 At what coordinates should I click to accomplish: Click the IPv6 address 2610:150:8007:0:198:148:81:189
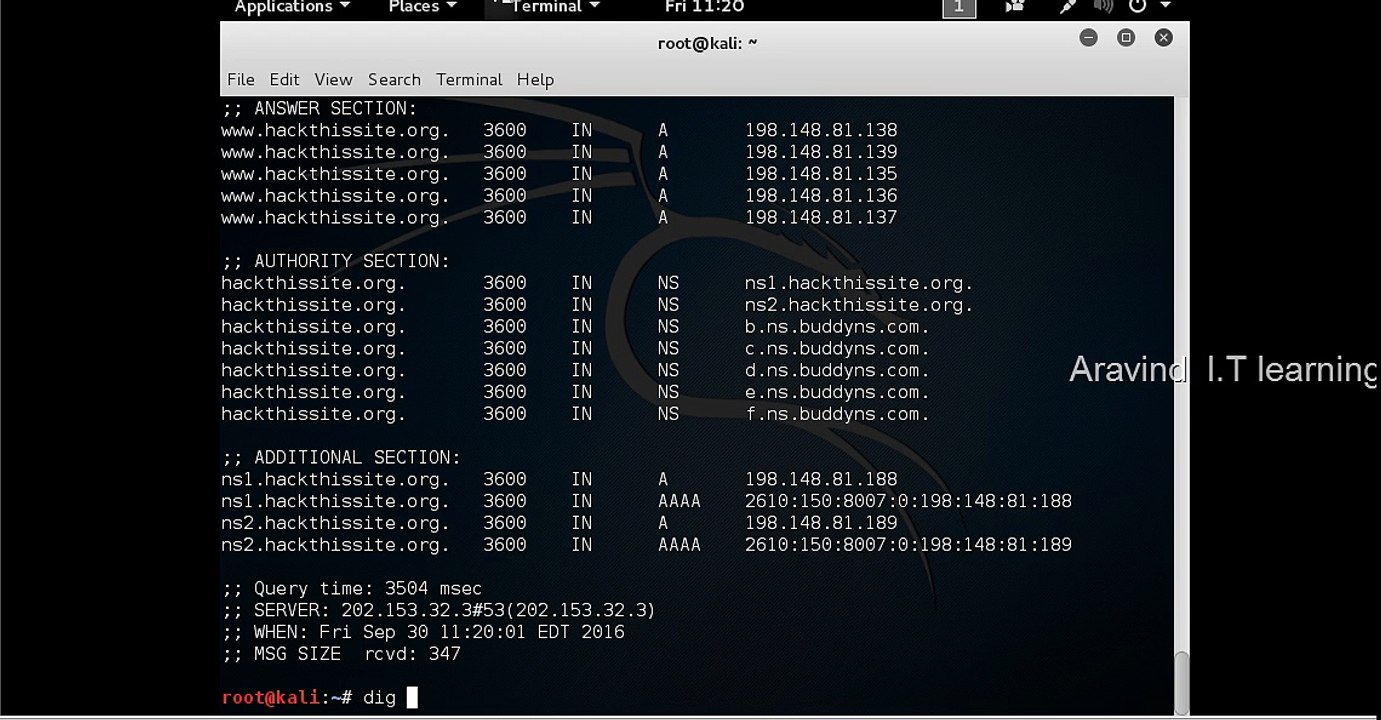[x=908, y=545]
